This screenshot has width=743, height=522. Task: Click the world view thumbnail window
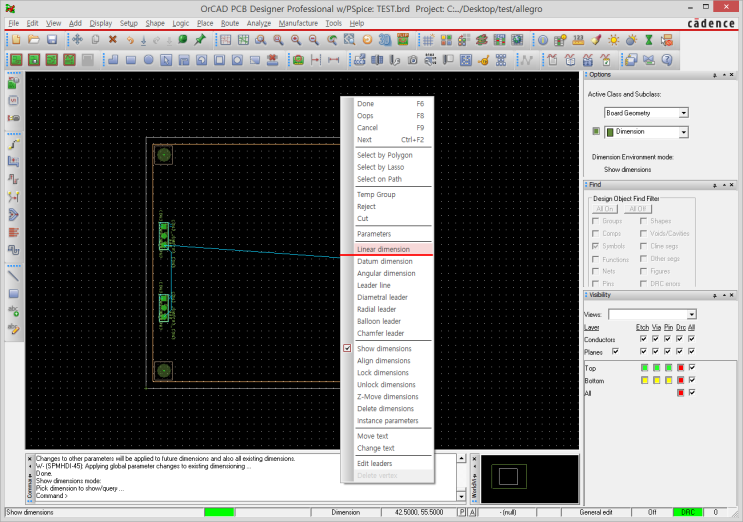click(x=530, y=478)
